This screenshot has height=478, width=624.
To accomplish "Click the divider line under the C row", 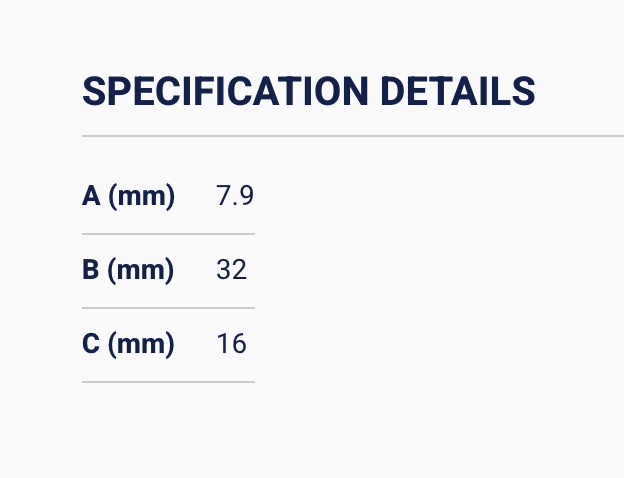I will coord(168,382).
